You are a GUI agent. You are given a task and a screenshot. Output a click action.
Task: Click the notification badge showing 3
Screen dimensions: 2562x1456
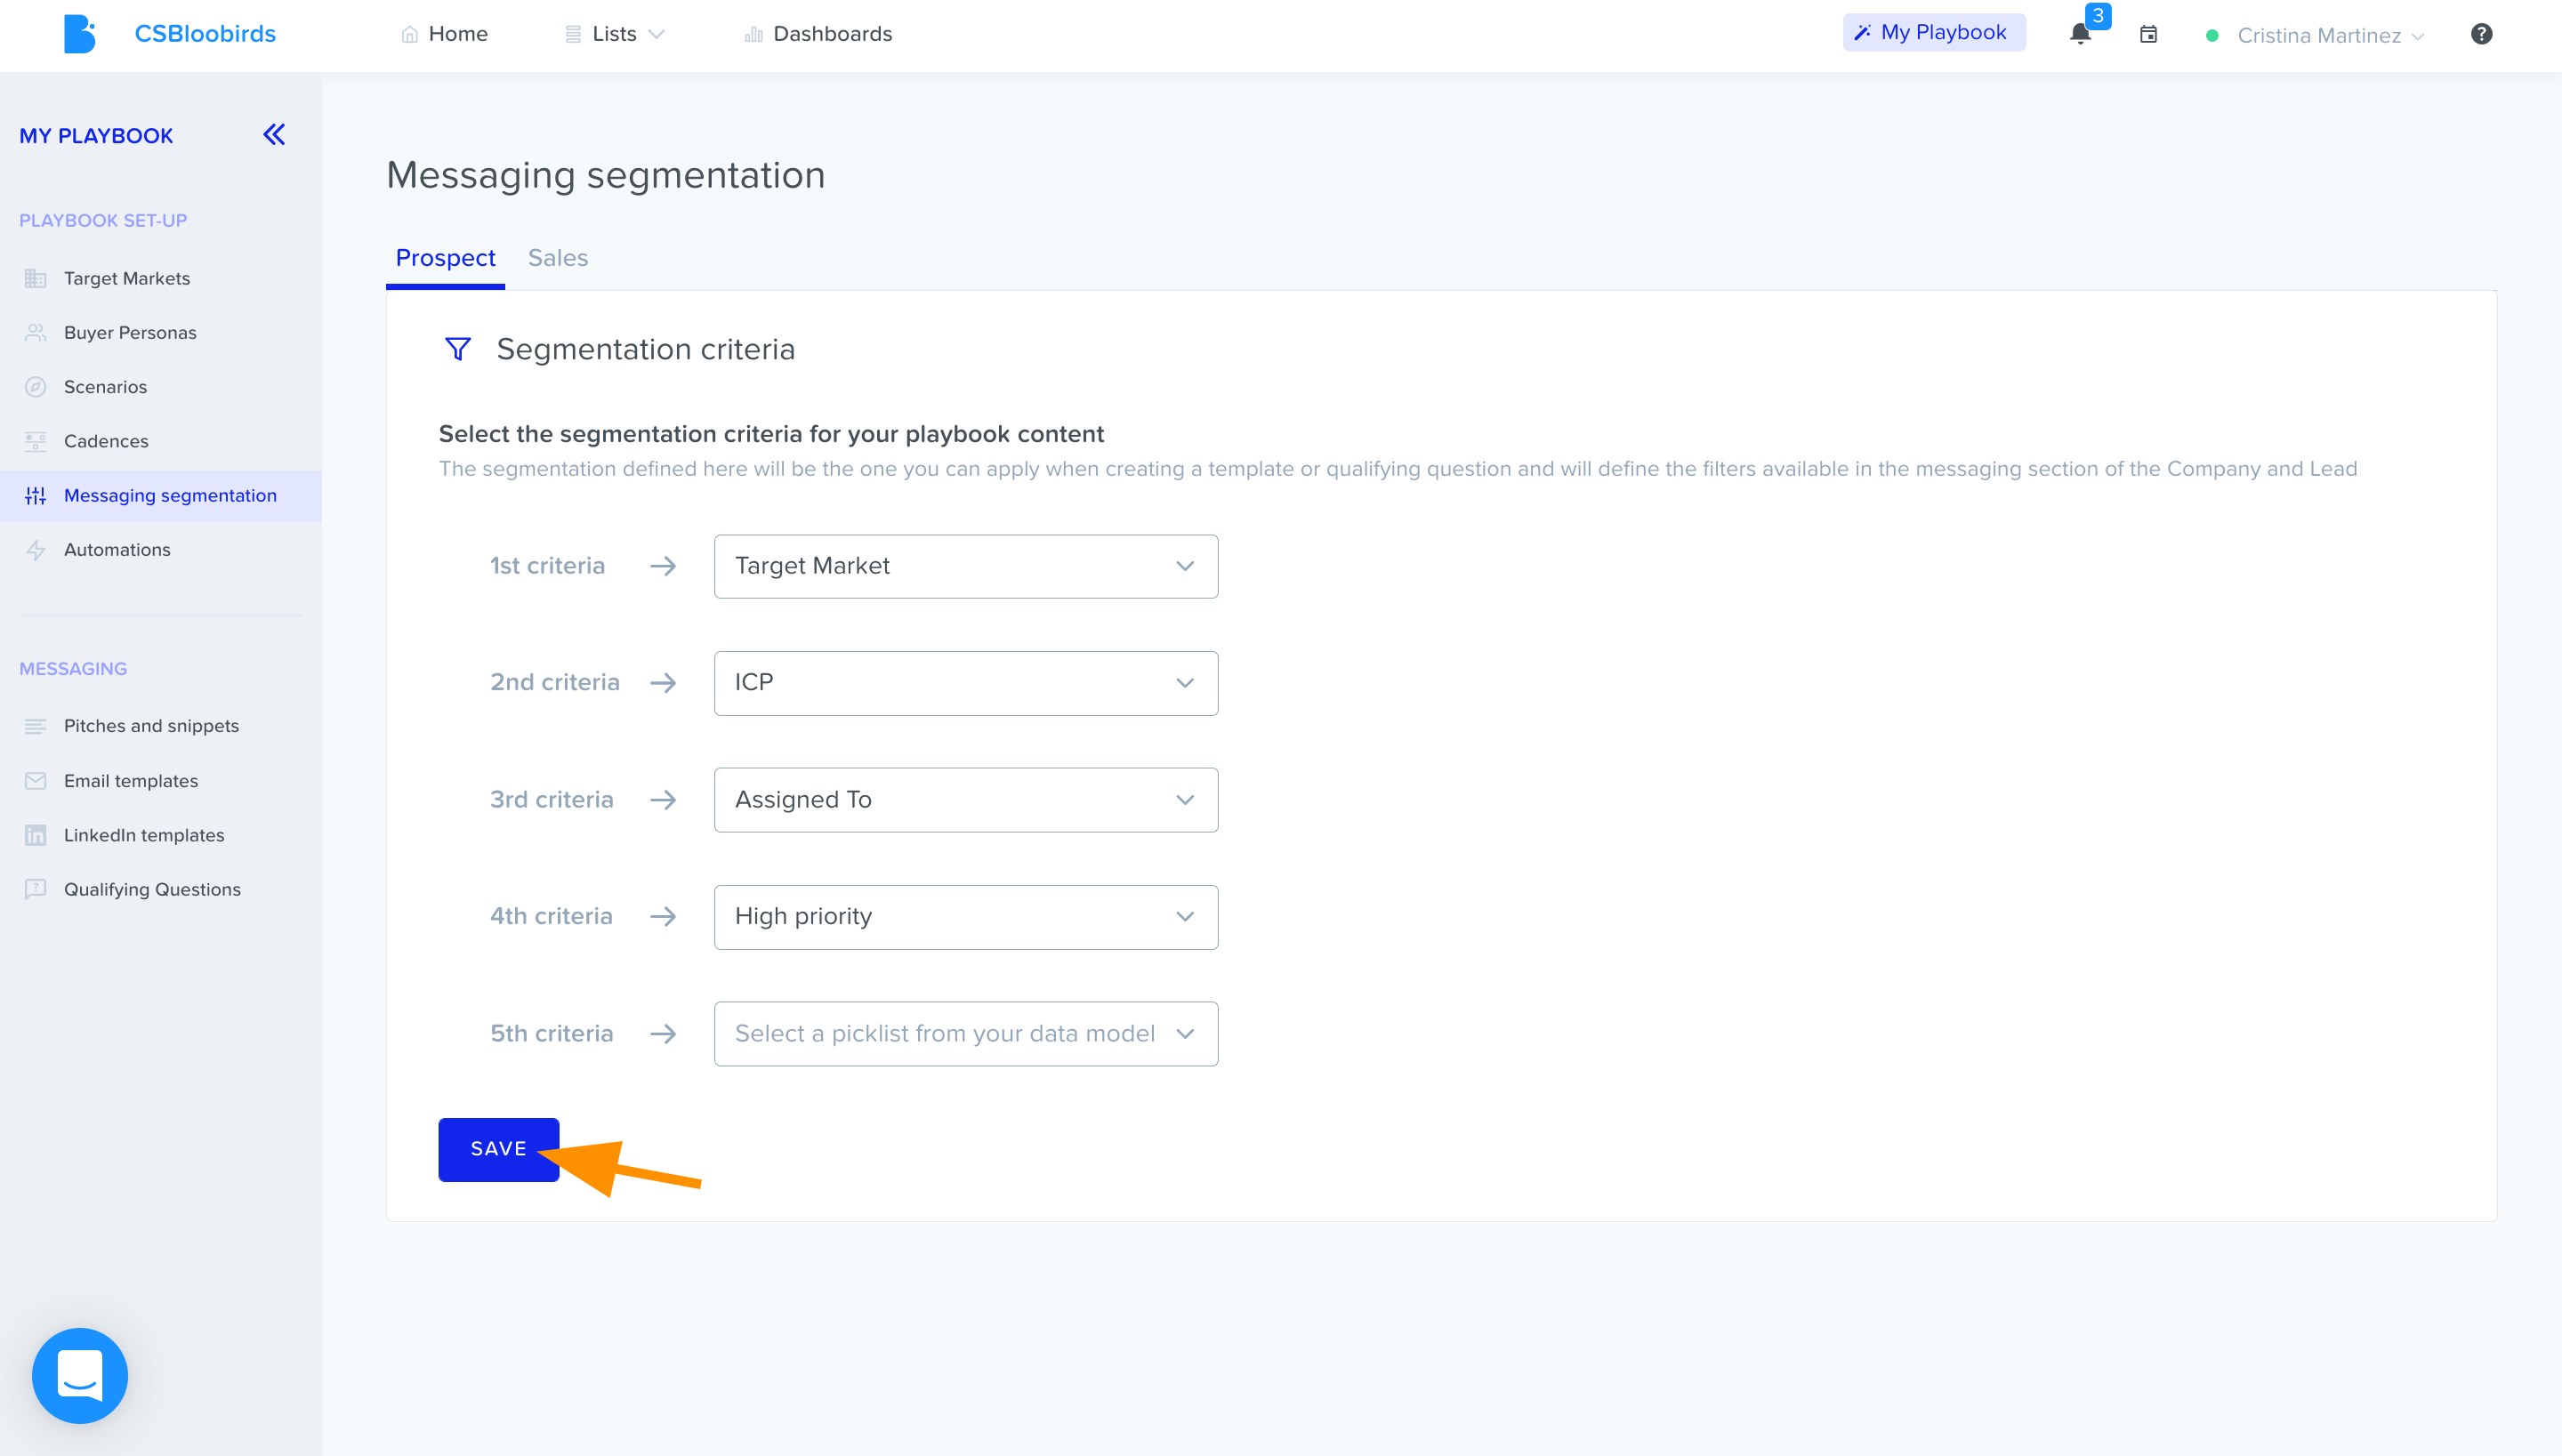(x=2098, y=16)
